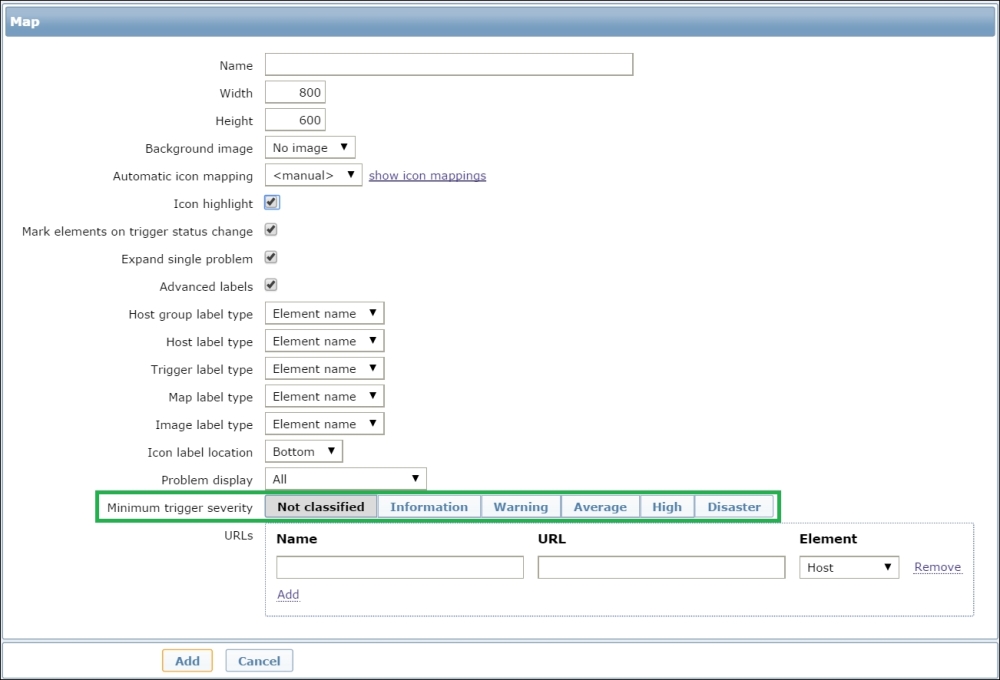Disable the Advanced labels checkbox

point(271,285)
